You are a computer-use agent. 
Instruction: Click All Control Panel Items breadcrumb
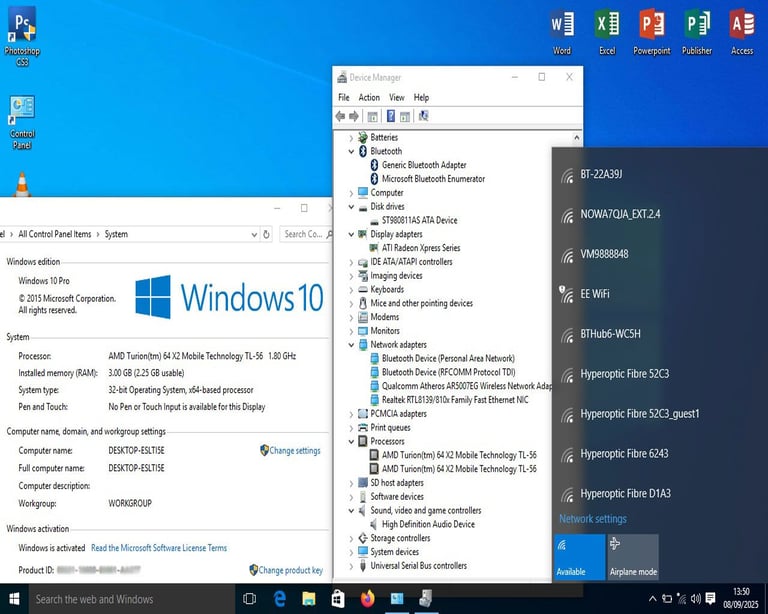pos(55,234)
